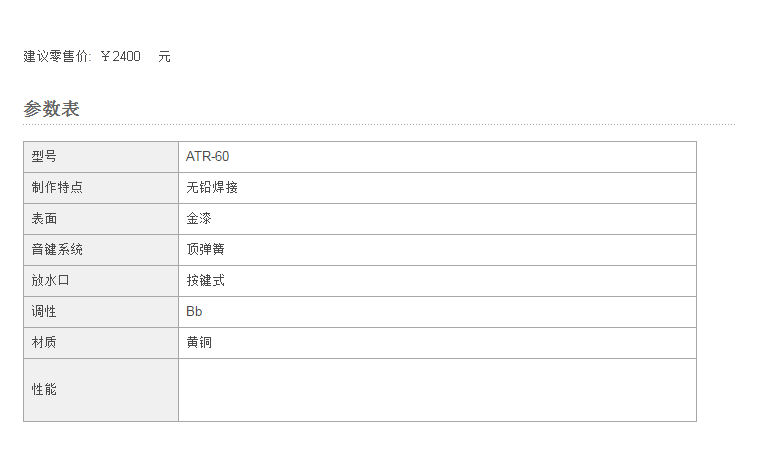Click the 无铅焊接 value cell
Viewport: 759px width, 458px height.
(438, 188)
